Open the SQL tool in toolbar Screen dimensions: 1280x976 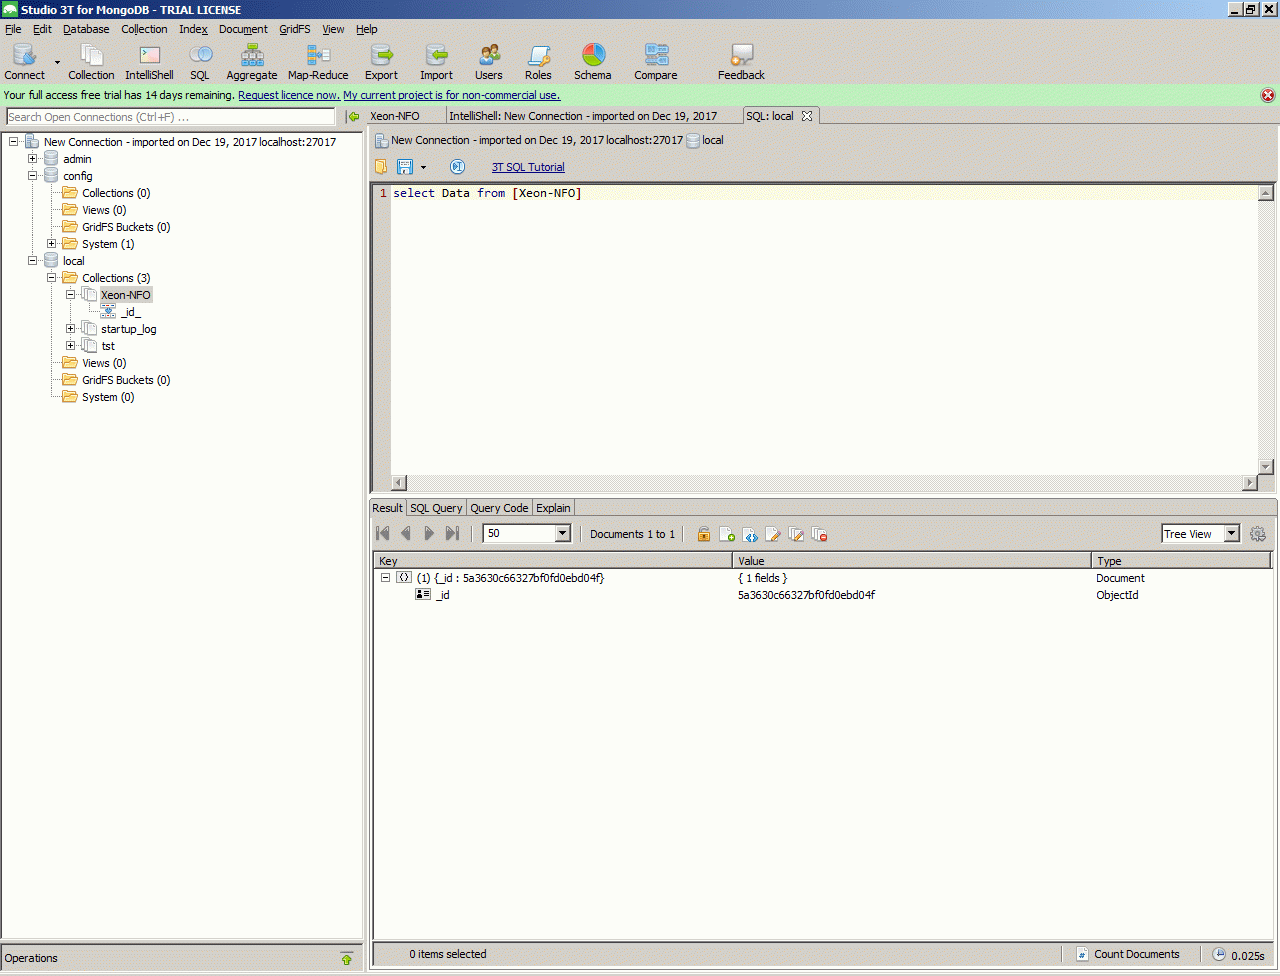tap(200, 61)
